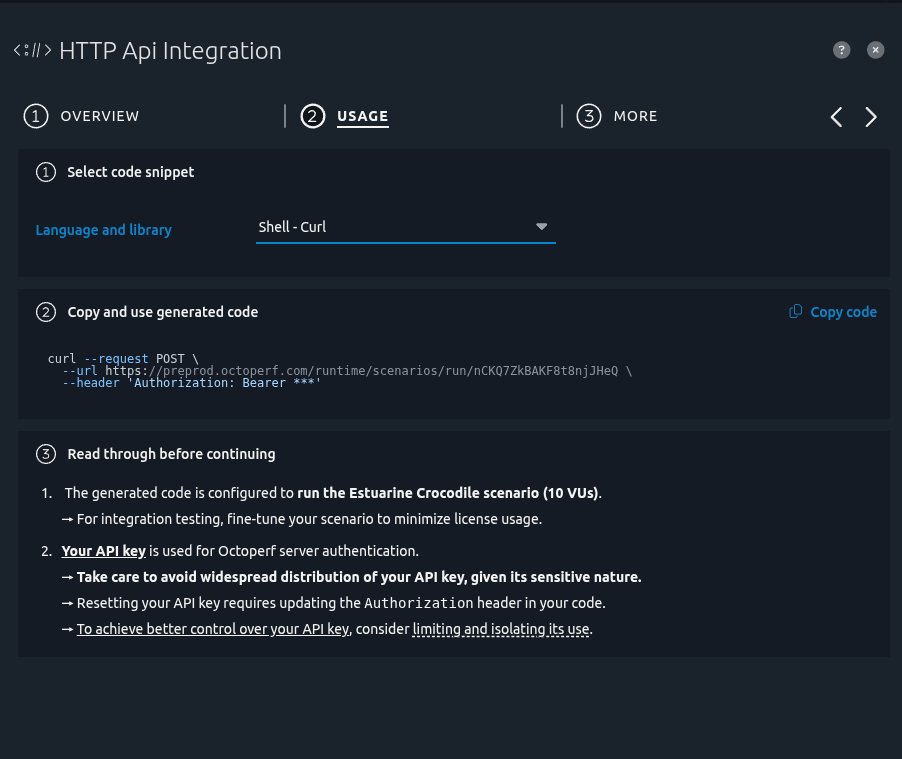Open help via the question mark icon

pyautogui.click(x=841, y=50)
